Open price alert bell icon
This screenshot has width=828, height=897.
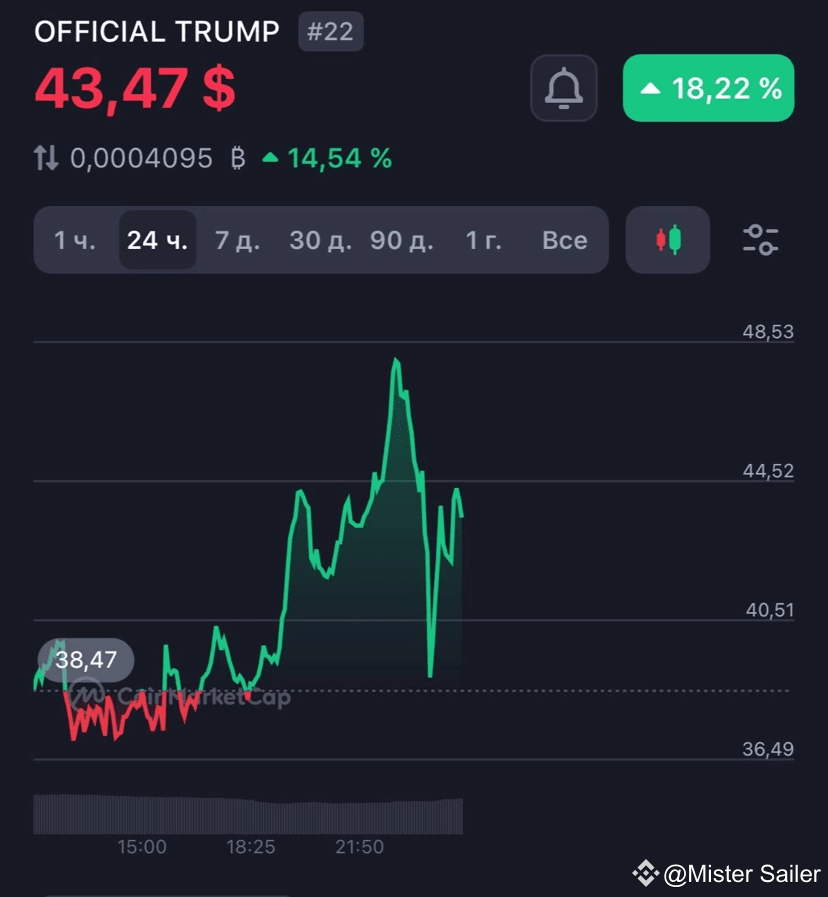coord(564,88)
